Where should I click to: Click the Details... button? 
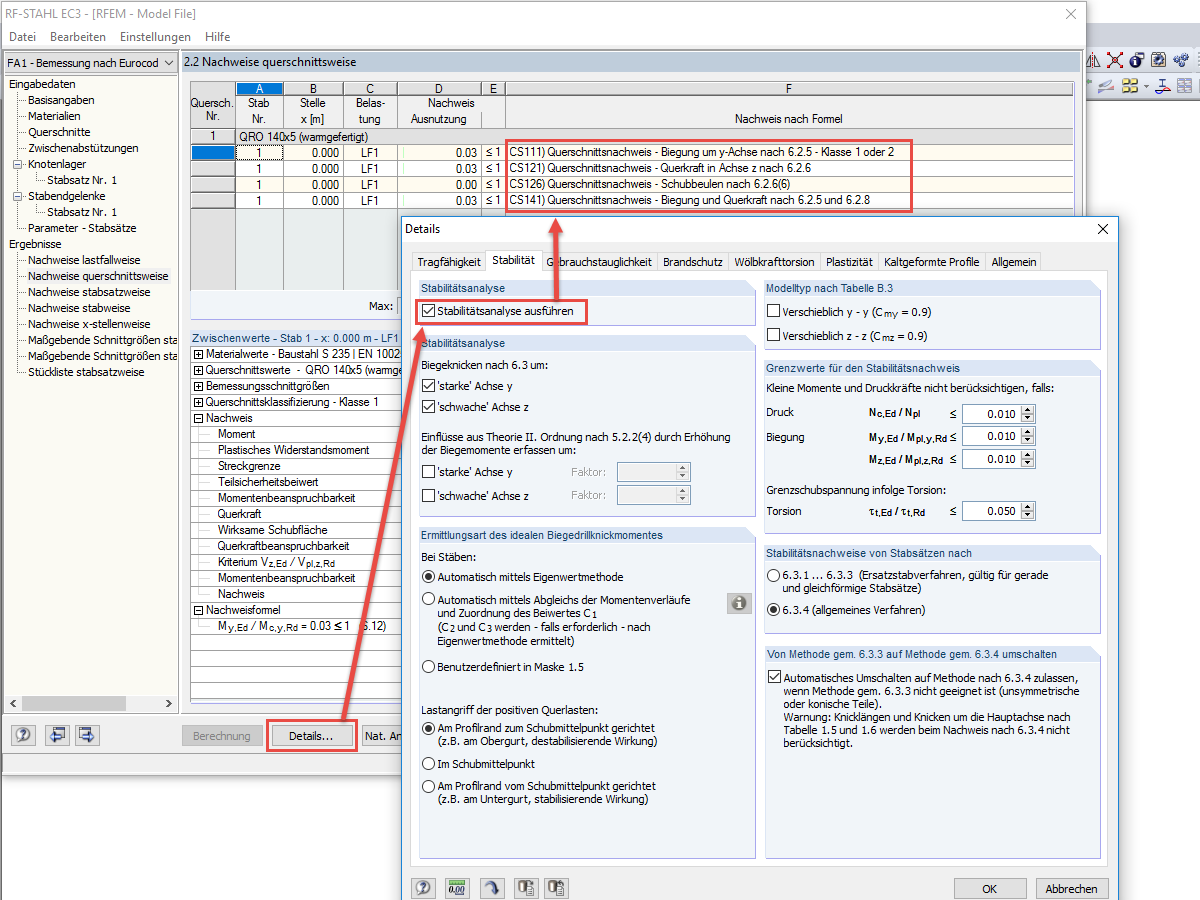tap(311, 736)
